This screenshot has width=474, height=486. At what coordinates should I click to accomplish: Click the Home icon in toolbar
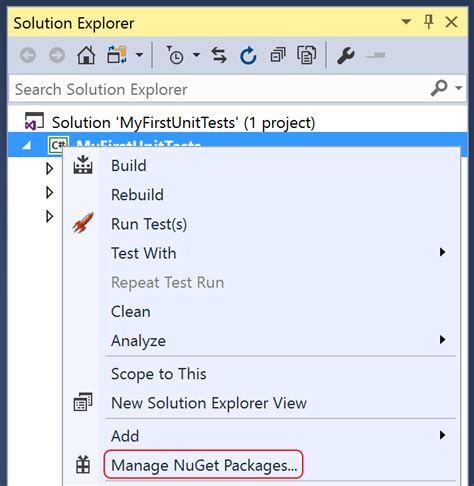click(86, 55)
